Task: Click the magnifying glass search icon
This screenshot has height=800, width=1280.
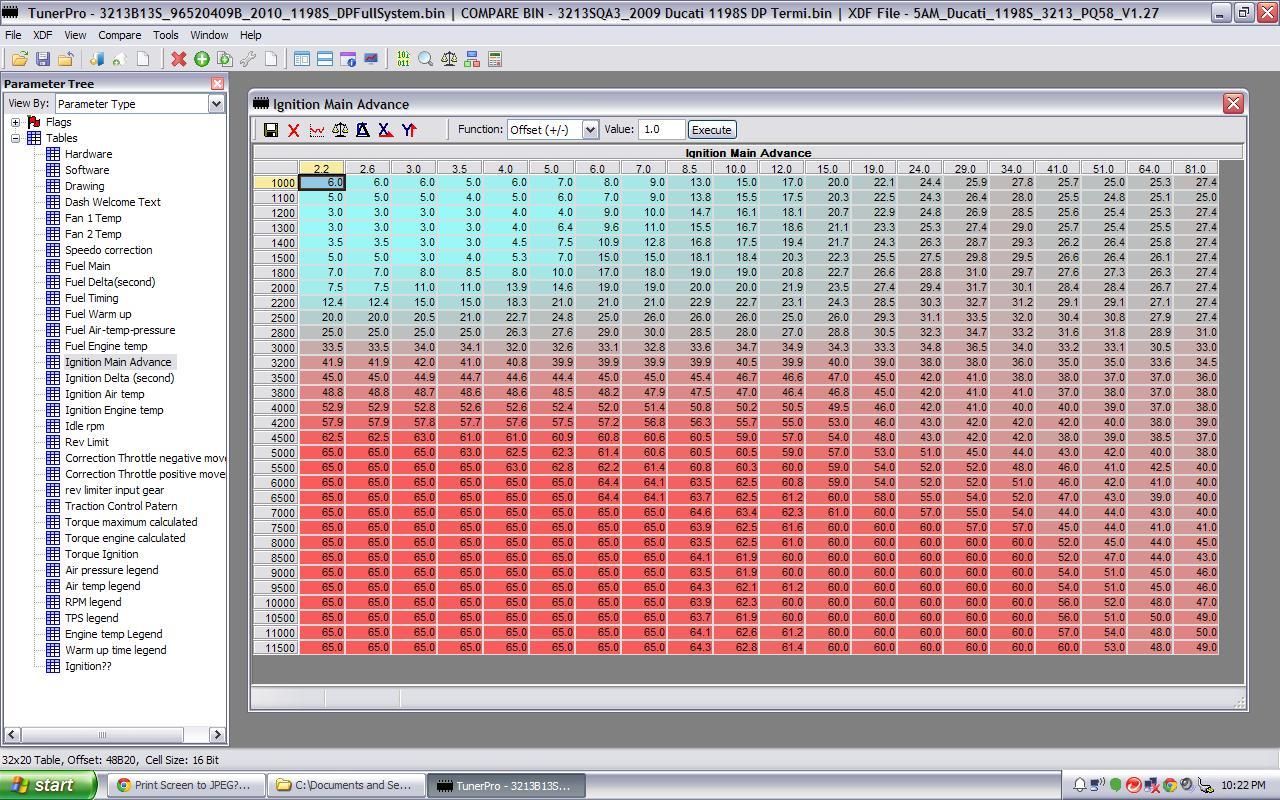Action: tap(426, 59)
